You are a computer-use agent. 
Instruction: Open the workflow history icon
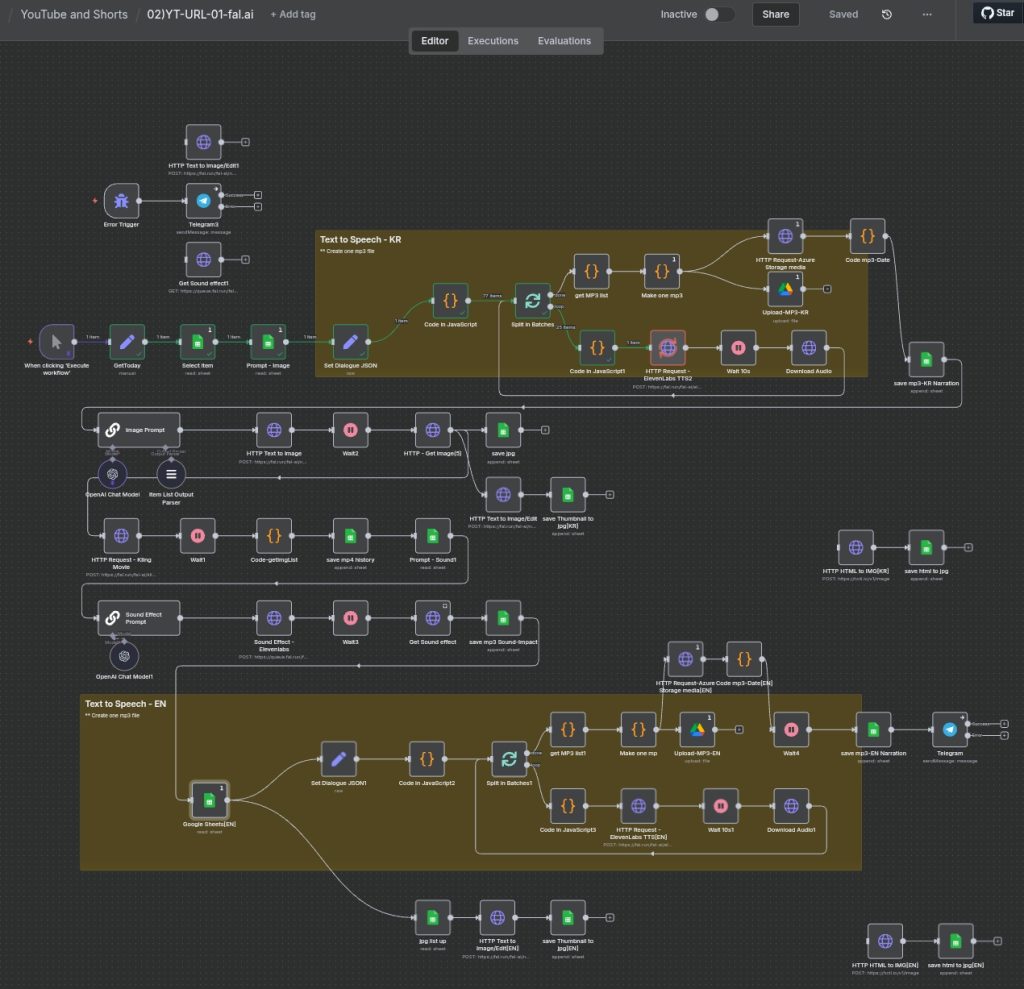pos(887,14)
